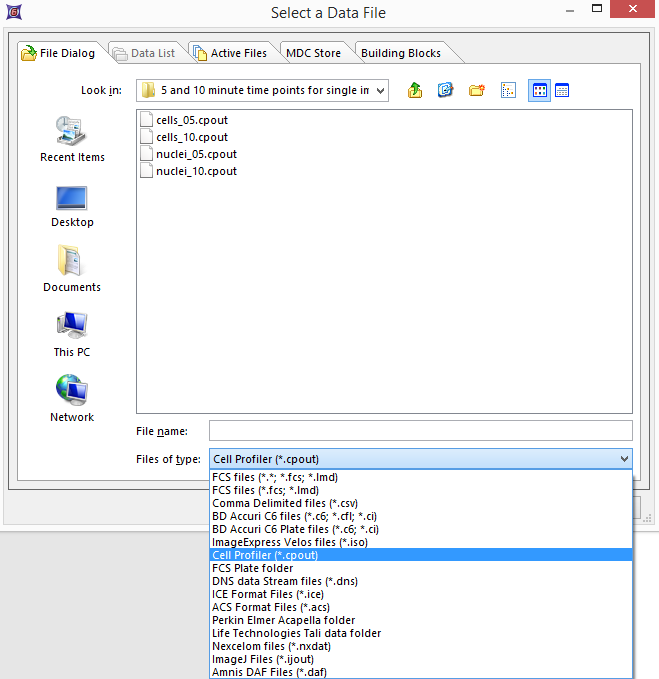Screen dimensions: 659x679
Task: Collapse the Files of type dropdown
Action: pos(624,459)
